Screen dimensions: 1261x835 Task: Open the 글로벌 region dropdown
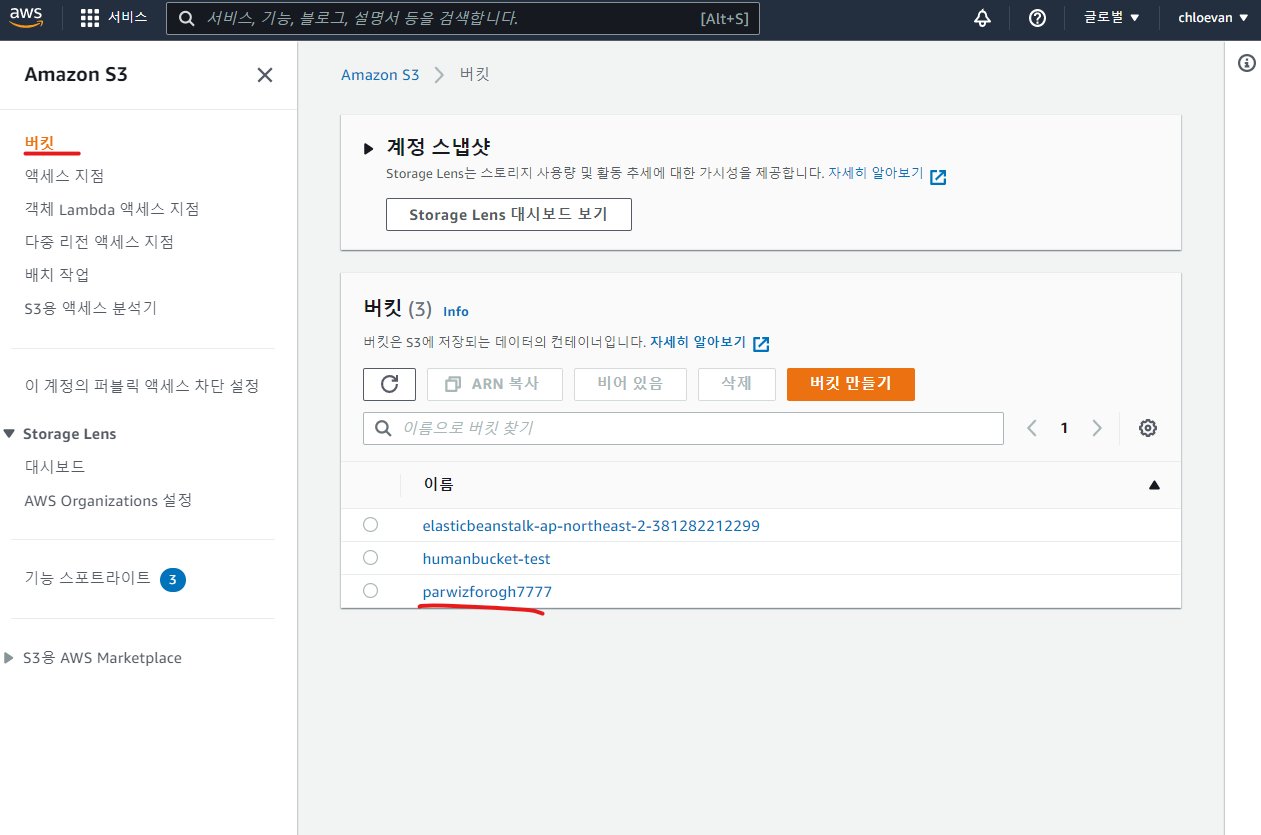coord(1112,18)
